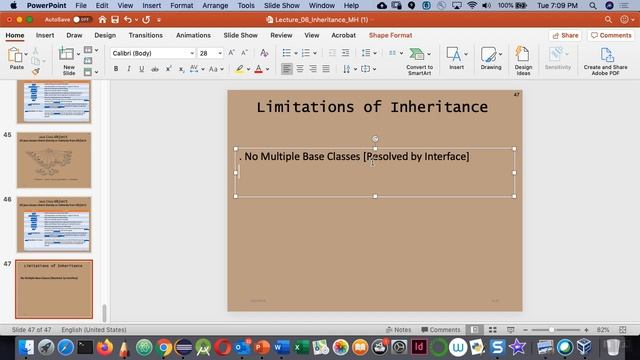Apply superscript formatting

tap(168, 69)
